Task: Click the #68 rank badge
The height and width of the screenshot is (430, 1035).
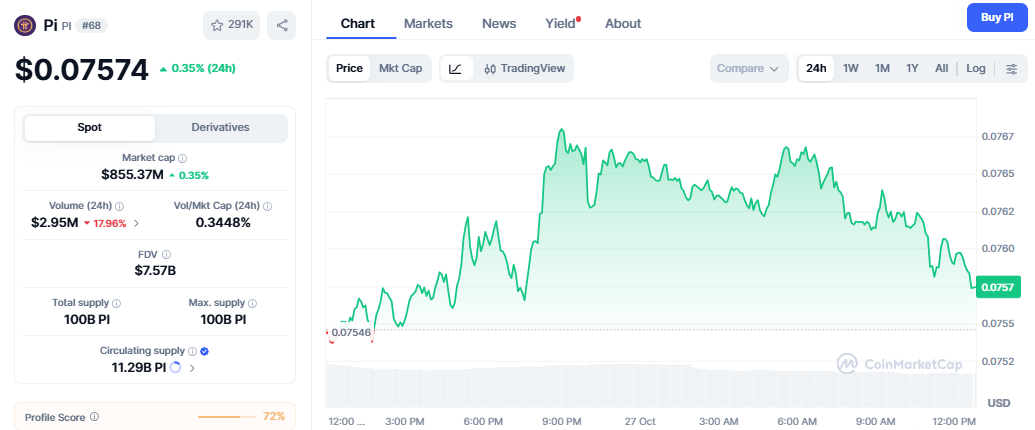Action: click(91, 26)
